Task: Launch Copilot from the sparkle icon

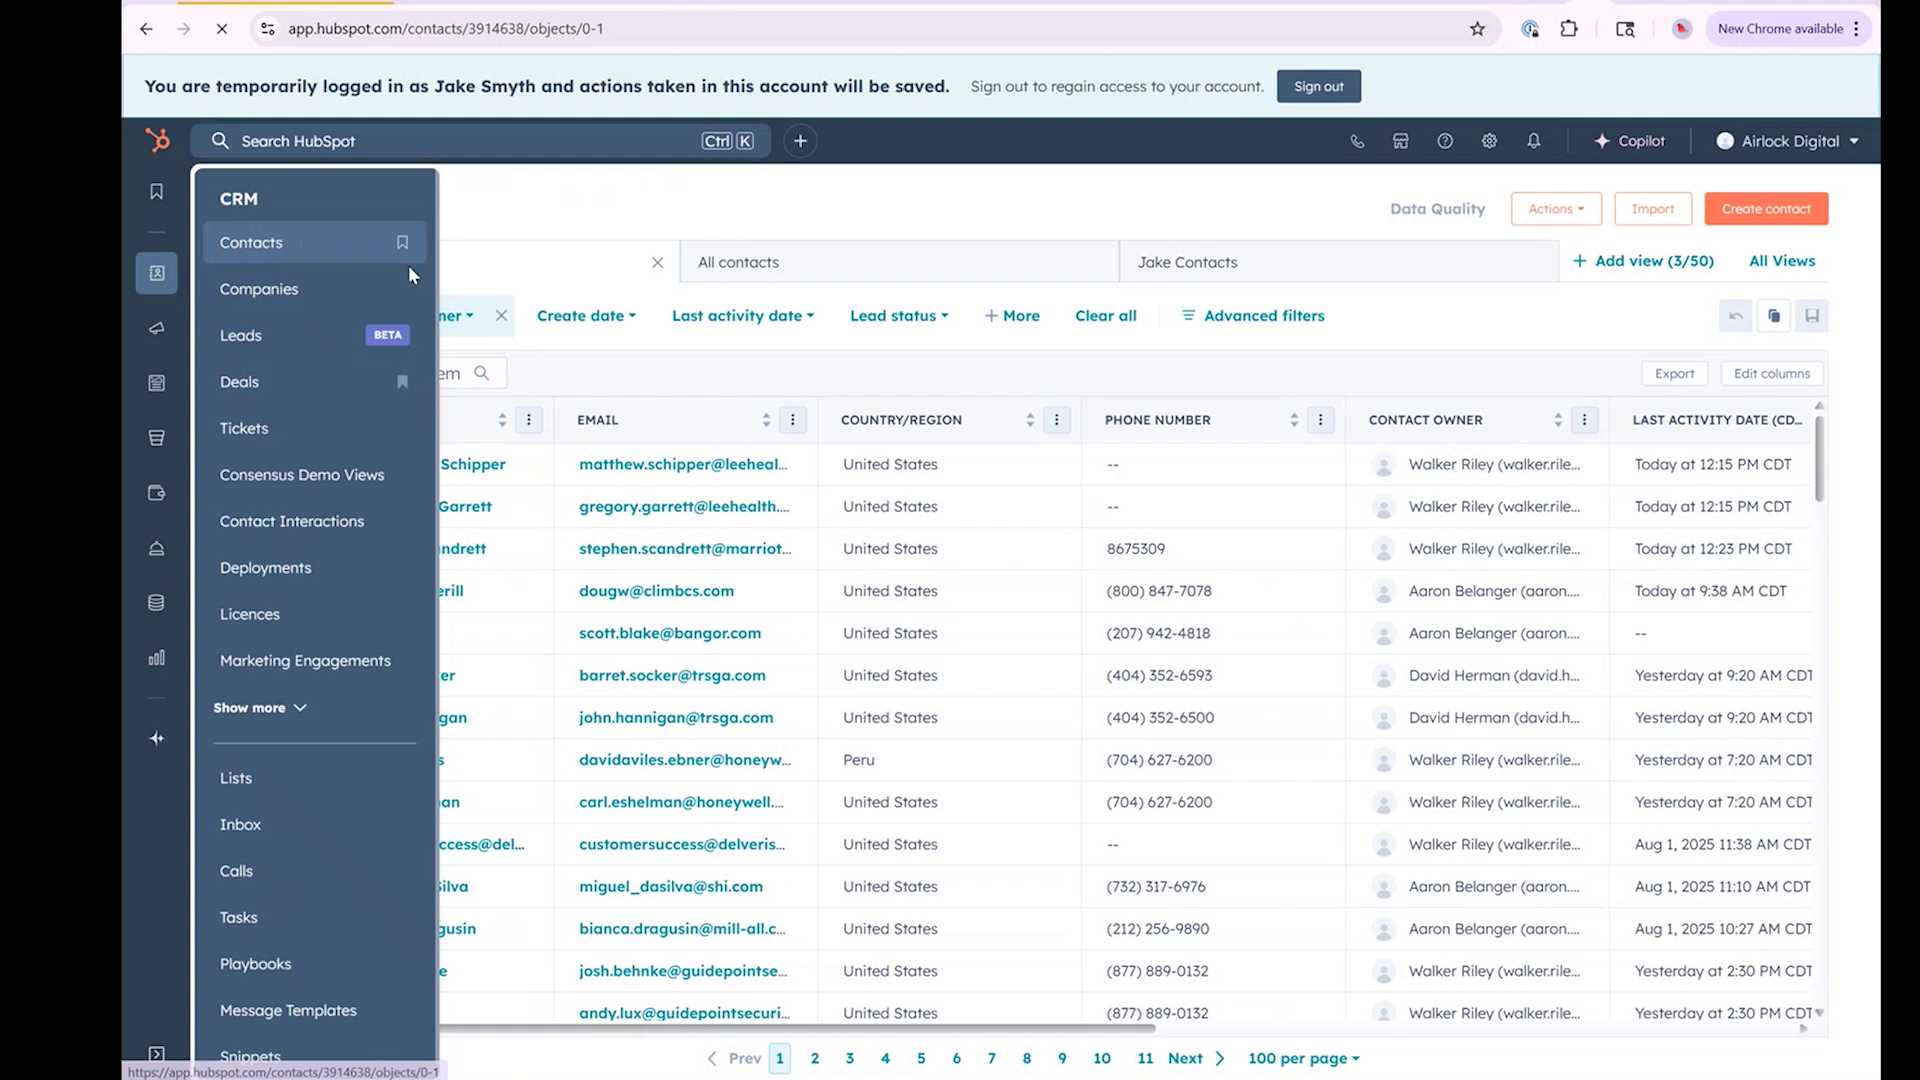Action: 1629,141
